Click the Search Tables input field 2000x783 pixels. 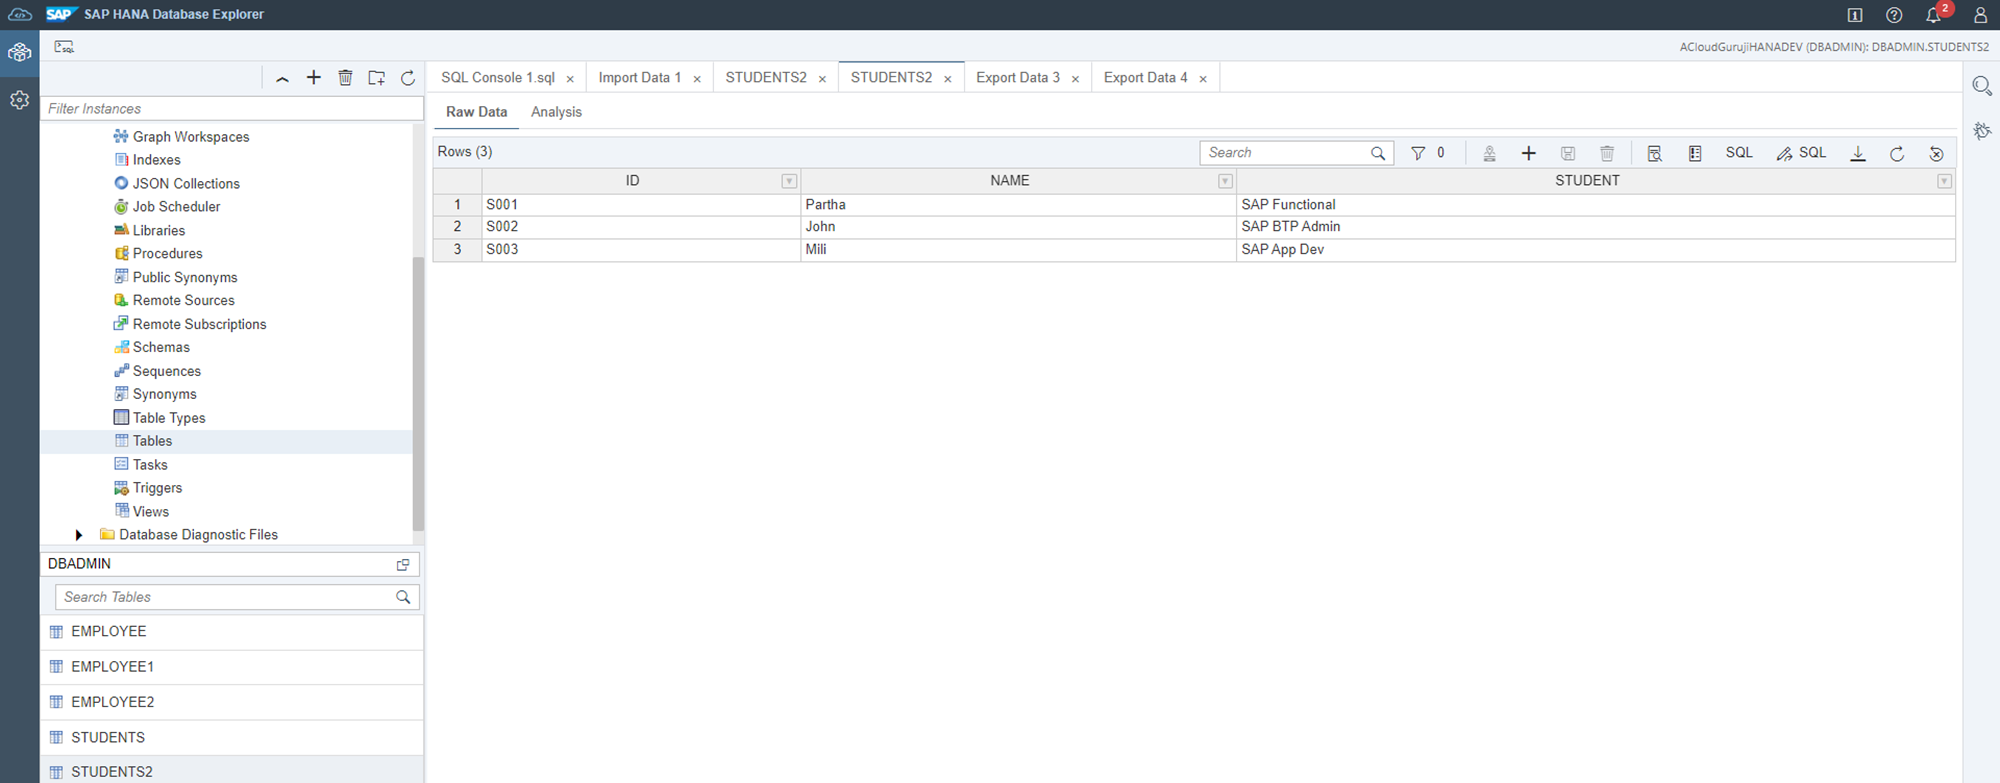click(x=225, y=597)
